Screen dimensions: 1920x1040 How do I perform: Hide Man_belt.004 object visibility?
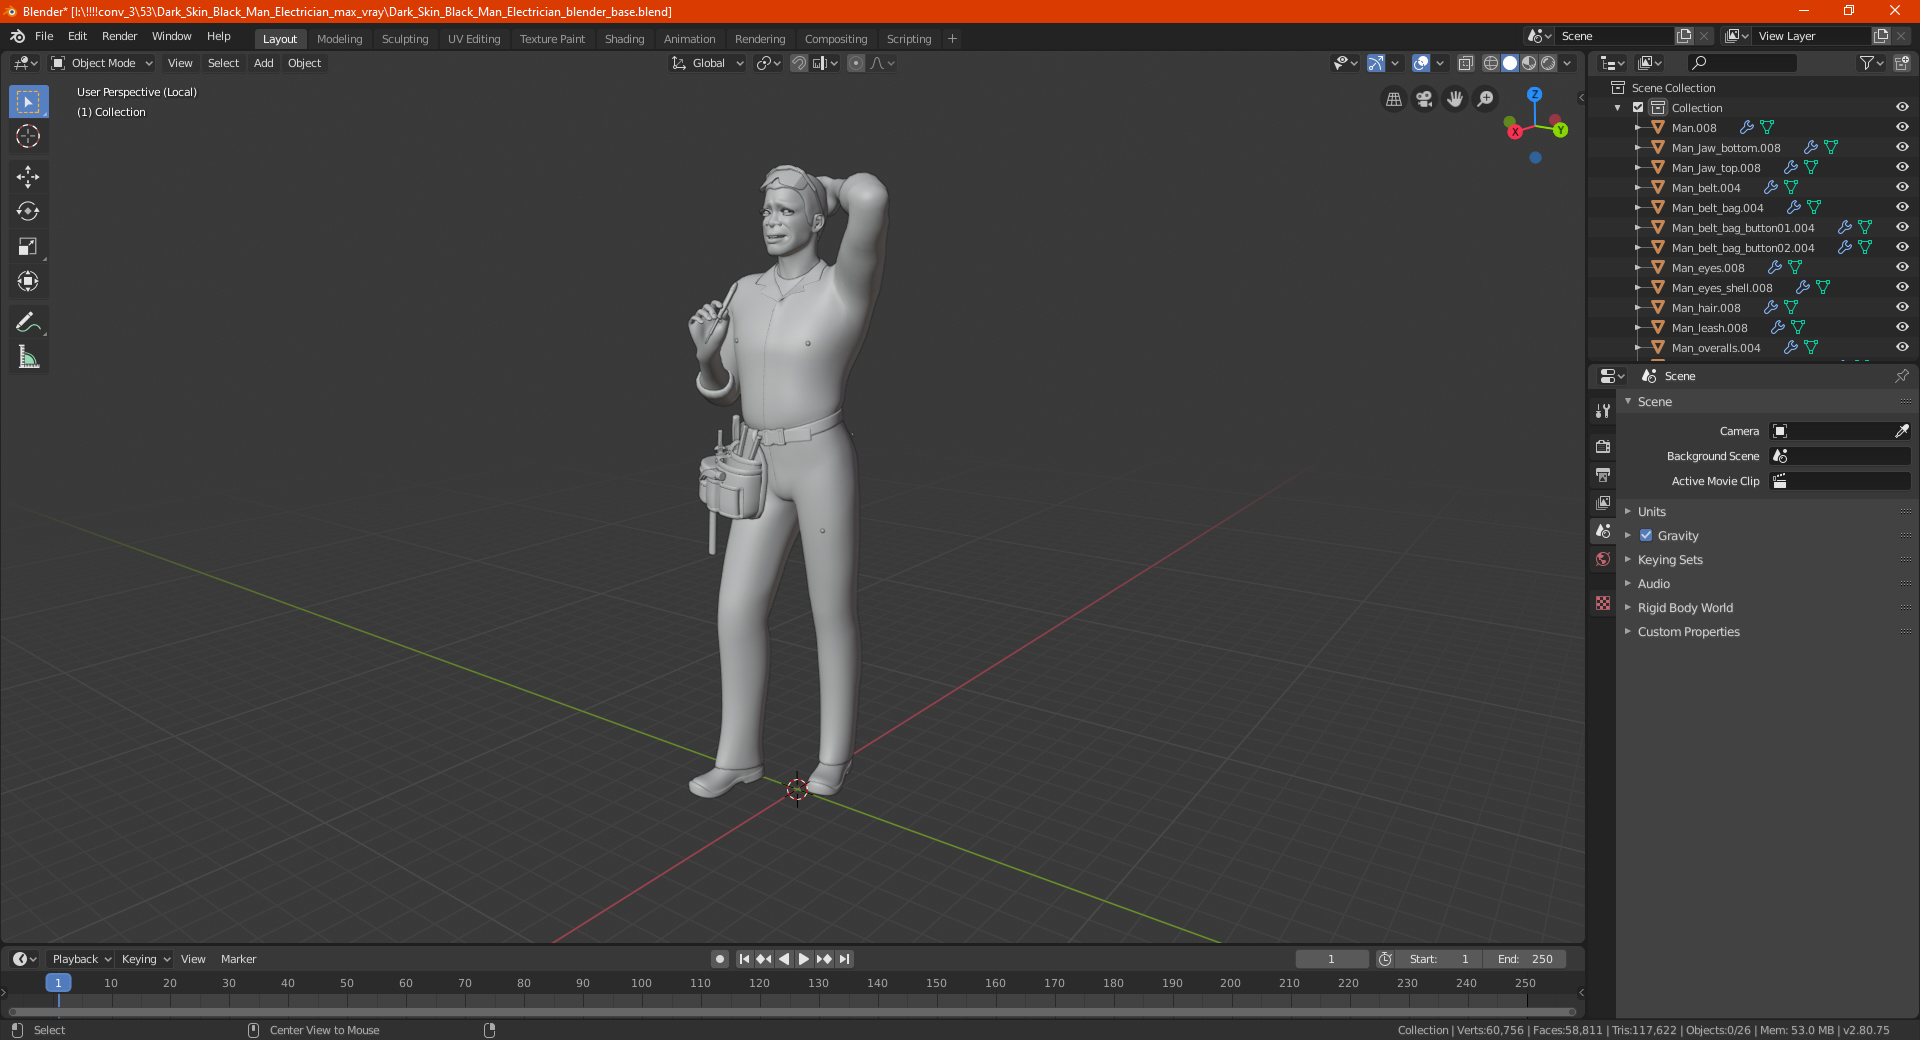point(1902,187)
